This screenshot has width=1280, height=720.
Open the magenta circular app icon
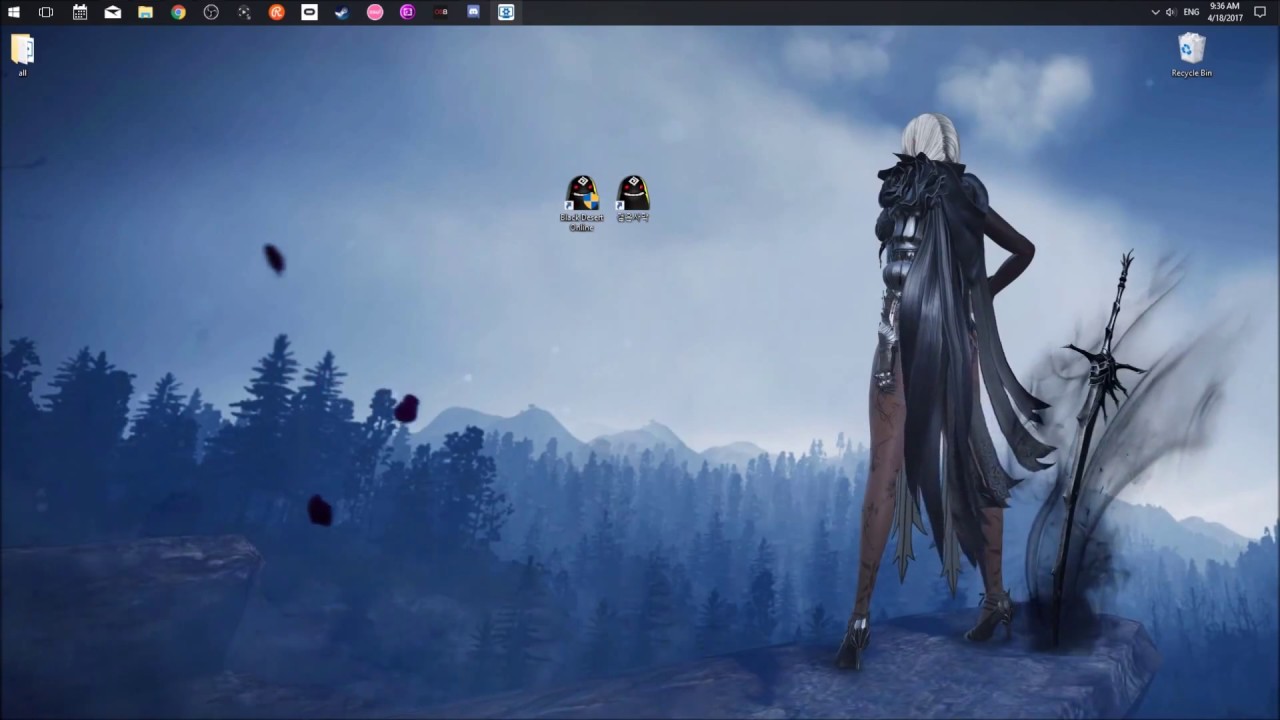click(x=408, y=12)
